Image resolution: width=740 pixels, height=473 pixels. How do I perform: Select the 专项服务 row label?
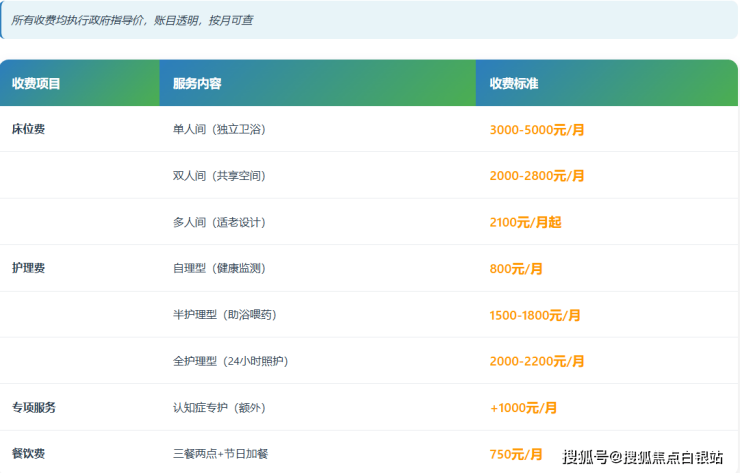(x=34, y=407)
